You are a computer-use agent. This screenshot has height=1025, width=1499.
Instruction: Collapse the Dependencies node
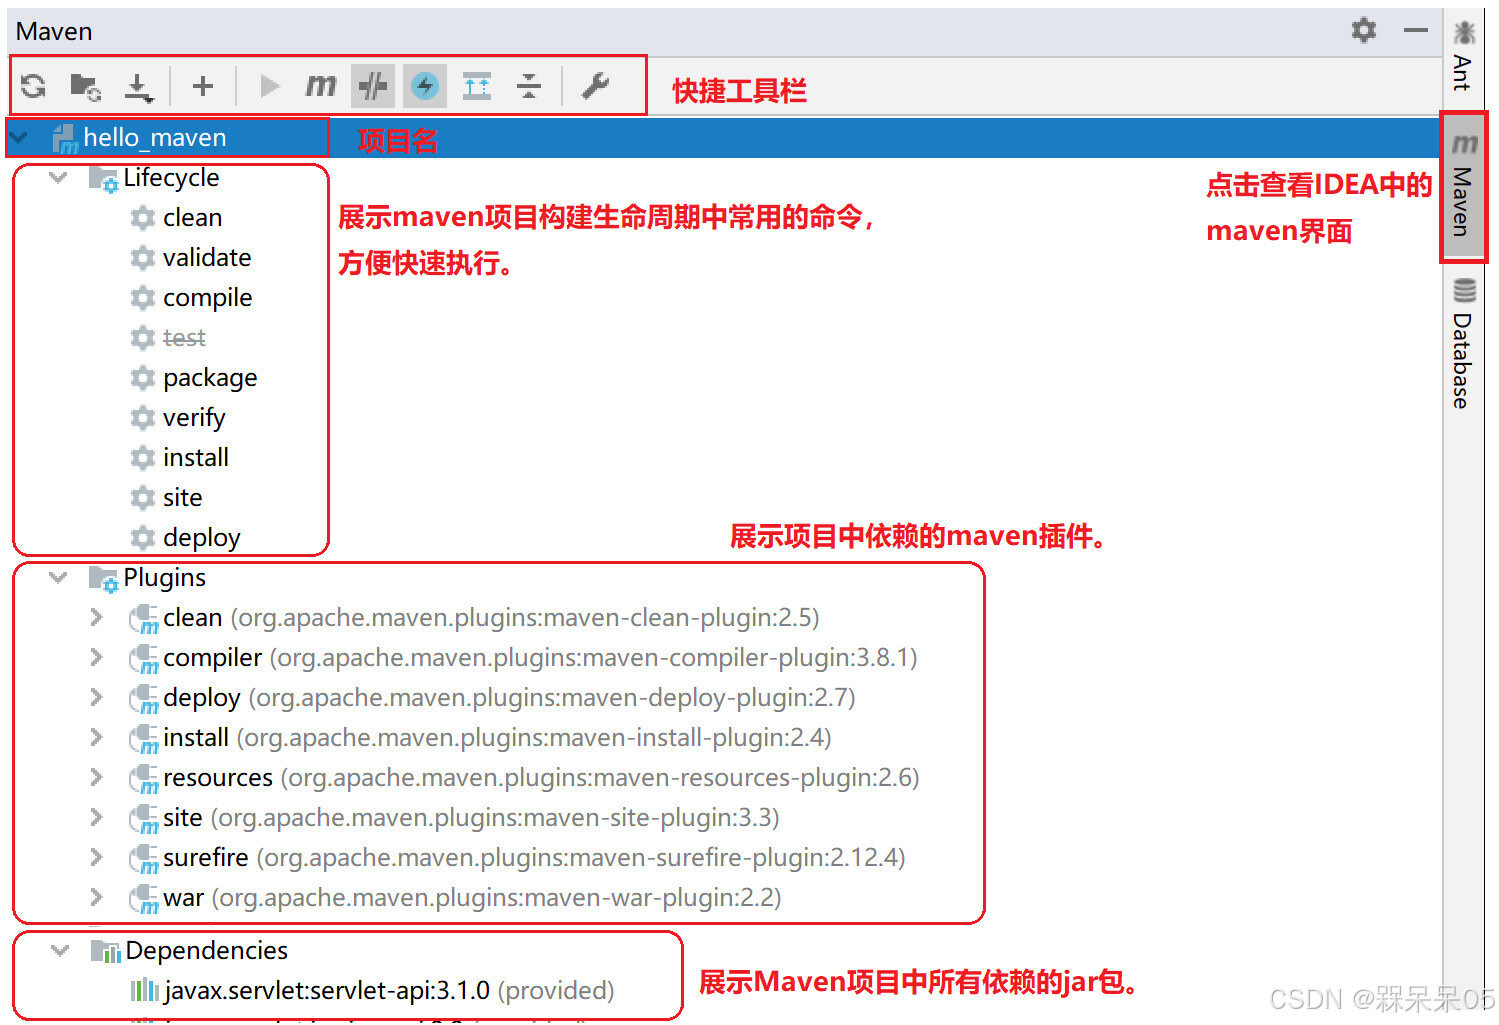coord(61,950)
